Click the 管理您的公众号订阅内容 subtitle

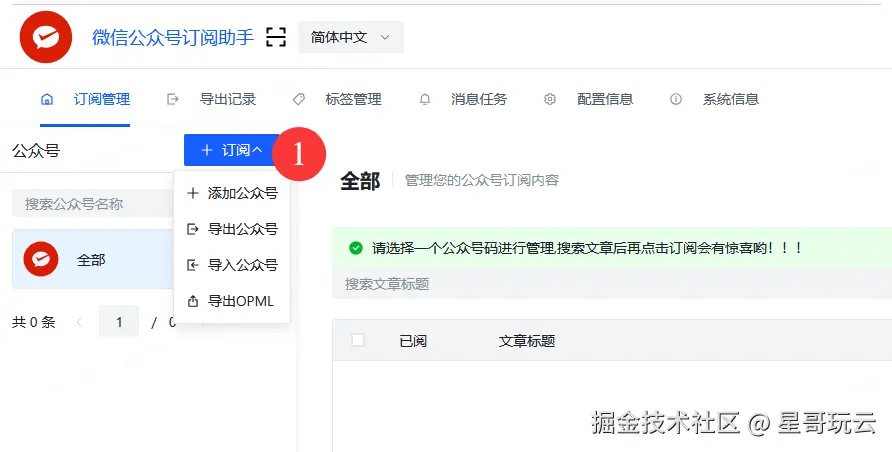482,180
